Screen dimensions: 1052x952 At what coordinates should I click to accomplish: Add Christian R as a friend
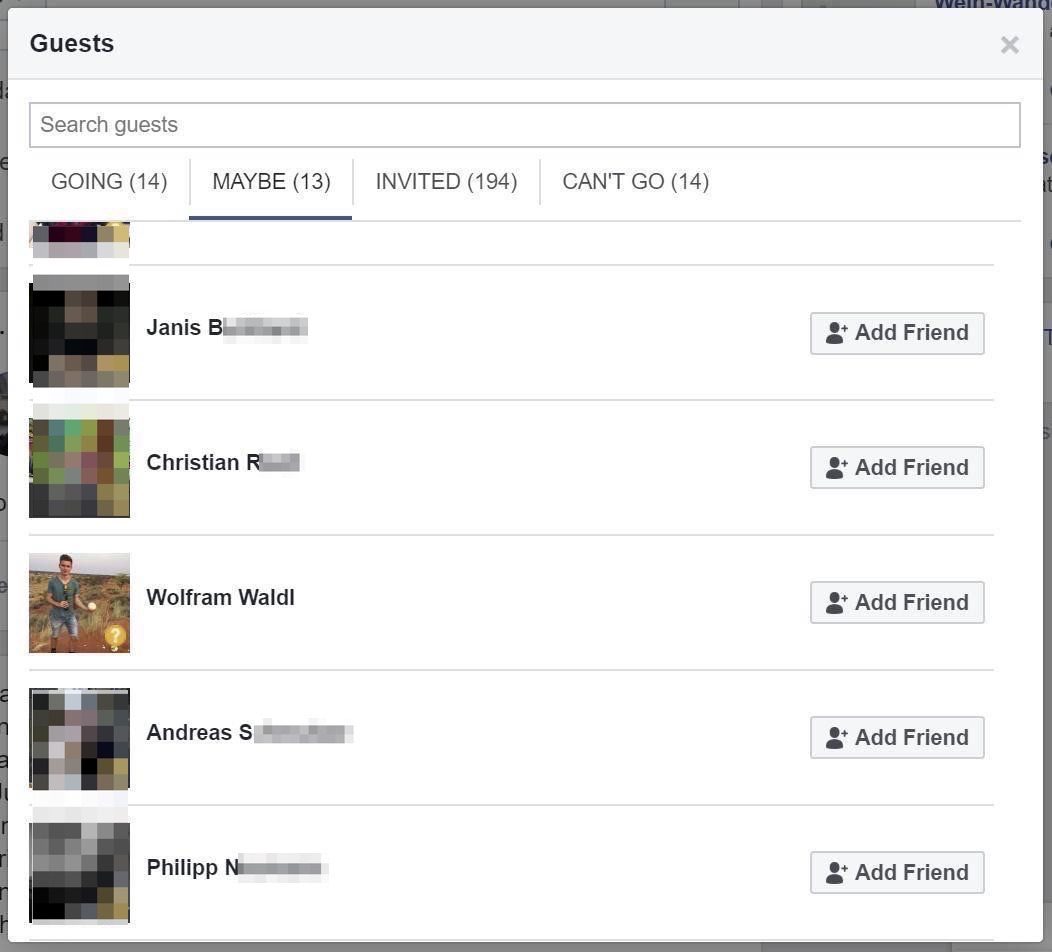coord(897,468)
